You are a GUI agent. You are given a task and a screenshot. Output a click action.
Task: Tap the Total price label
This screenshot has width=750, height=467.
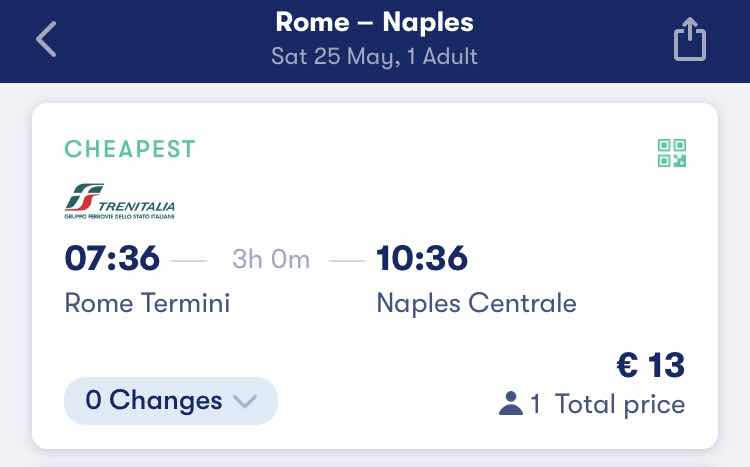pos(620,404)
